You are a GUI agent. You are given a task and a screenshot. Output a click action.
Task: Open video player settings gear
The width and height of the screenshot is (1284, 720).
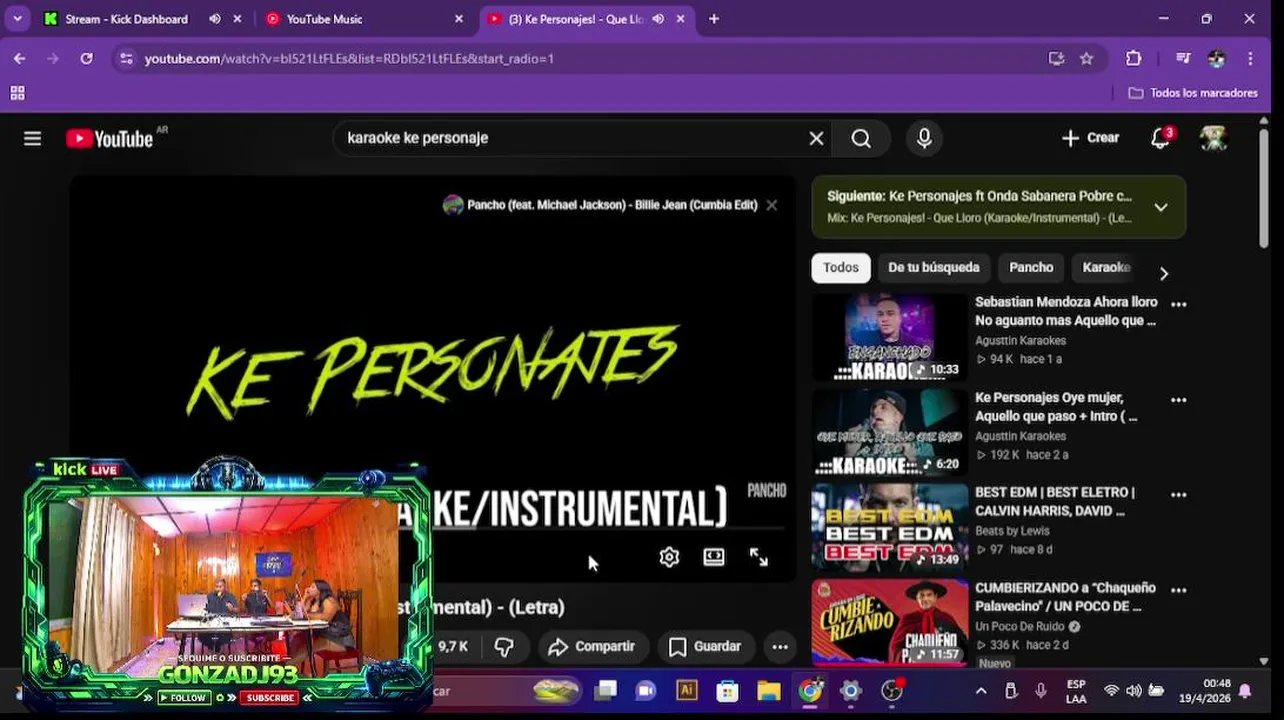click(x=669, y=557)
